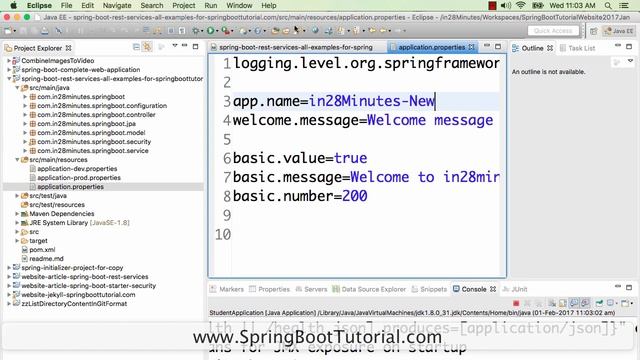640x360 pixels.
Task: Select pom.xml in Project Explorer
Action: coord(42,249)
